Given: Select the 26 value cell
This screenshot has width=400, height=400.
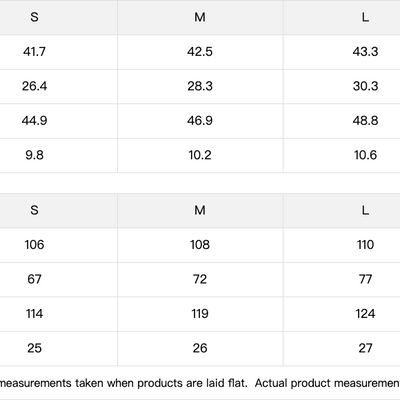Looking at the screenshot, I should (200, 348).
